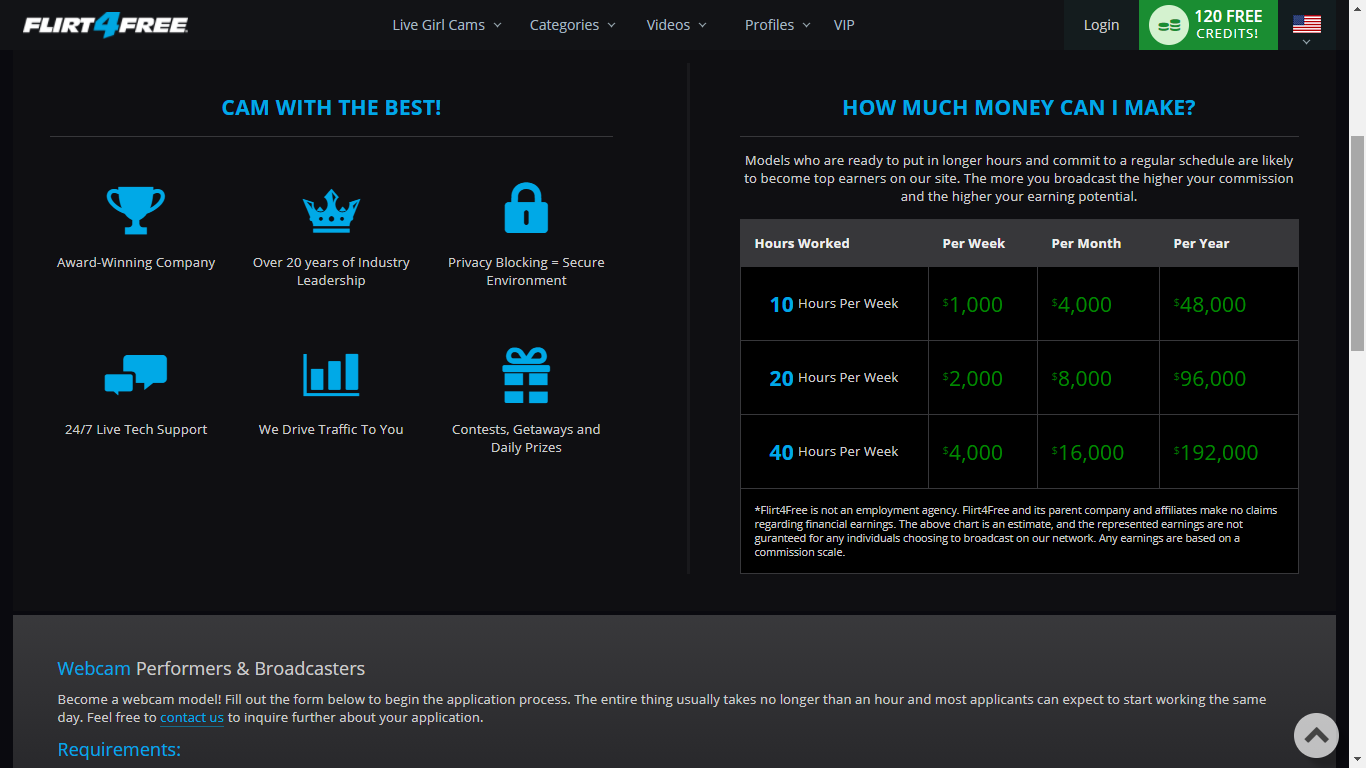Click 'Webcam Performers & Broadcasters' heading

(x=211, y=668)
